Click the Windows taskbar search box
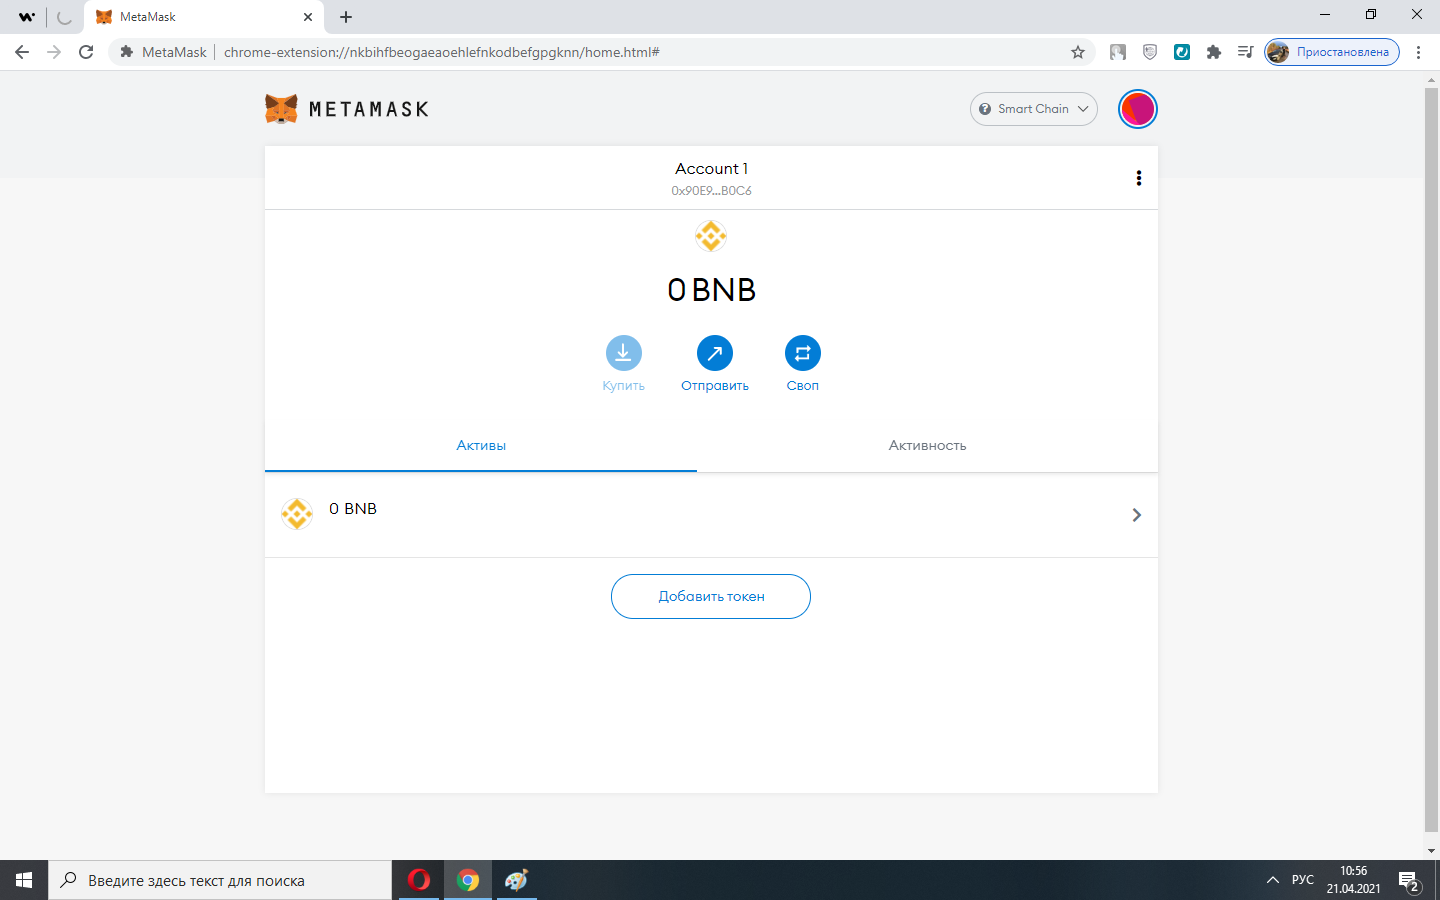Image resolution: width=1440 pixels, height=900 pixels. (220, 880)
